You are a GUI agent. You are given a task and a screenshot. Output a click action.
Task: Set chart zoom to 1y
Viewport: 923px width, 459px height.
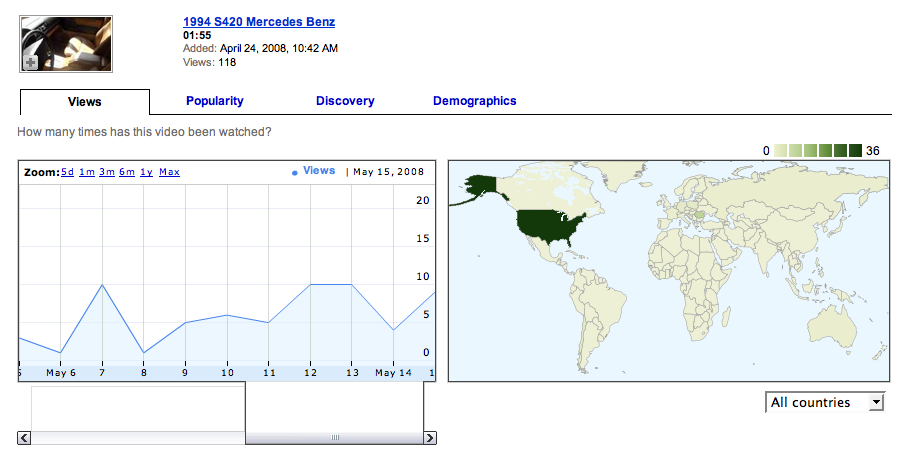pyautogui.click(x=146, y=172)
